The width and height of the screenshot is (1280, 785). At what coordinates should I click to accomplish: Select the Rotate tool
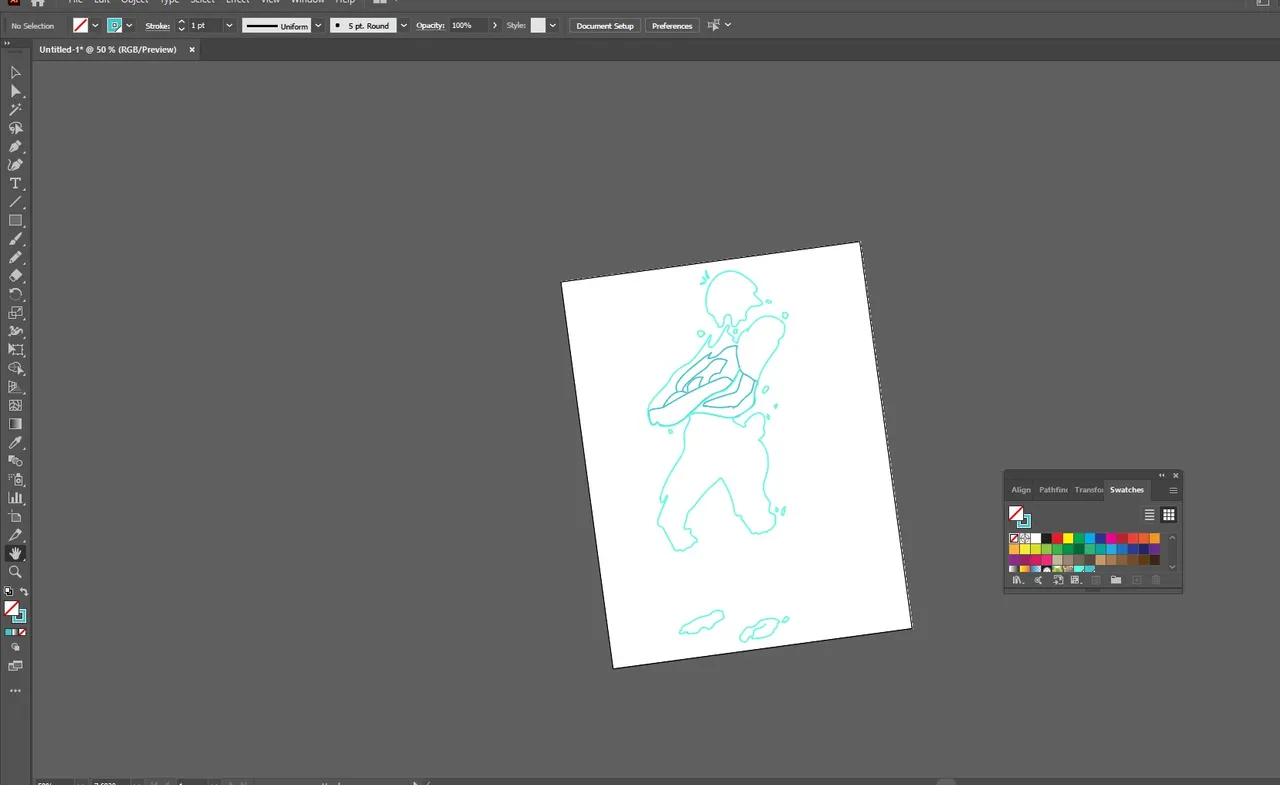click(15, 294)
